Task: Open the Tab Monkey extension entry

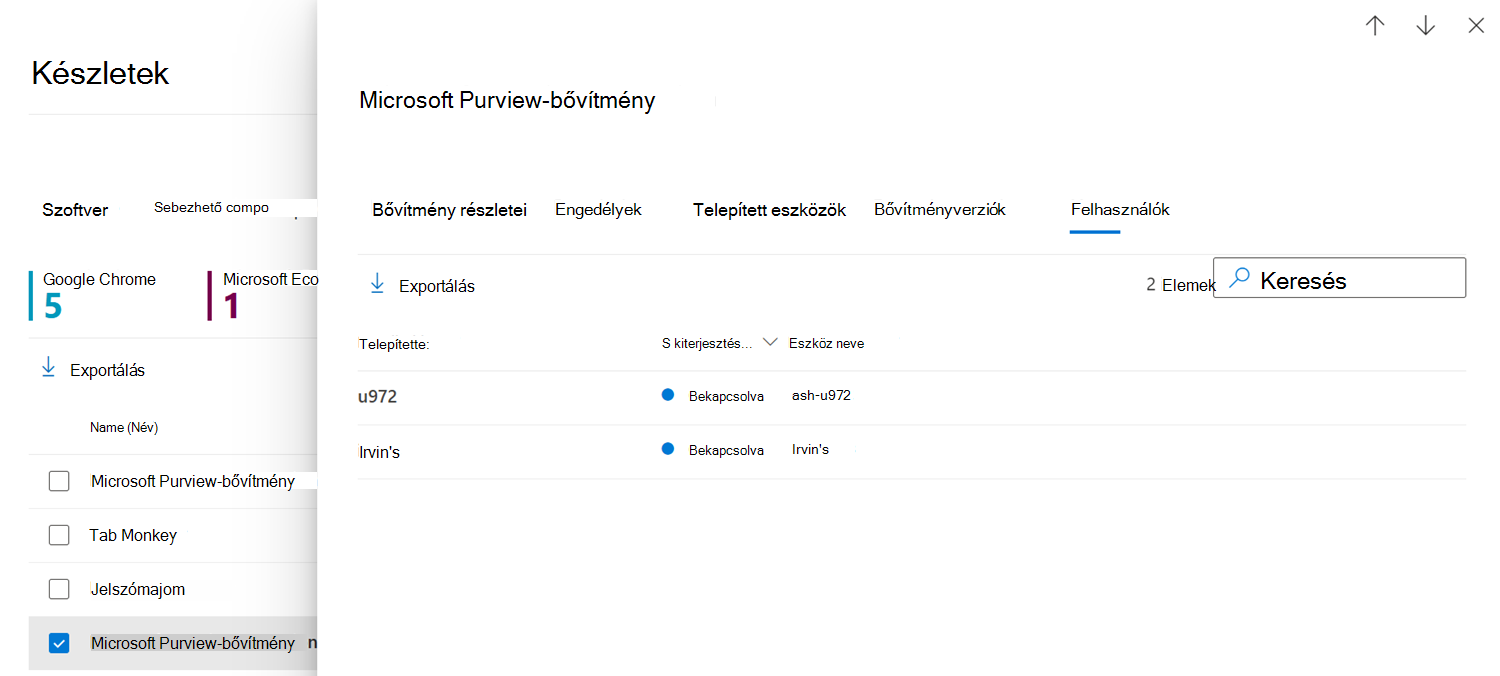Action: tap(133, 535)
